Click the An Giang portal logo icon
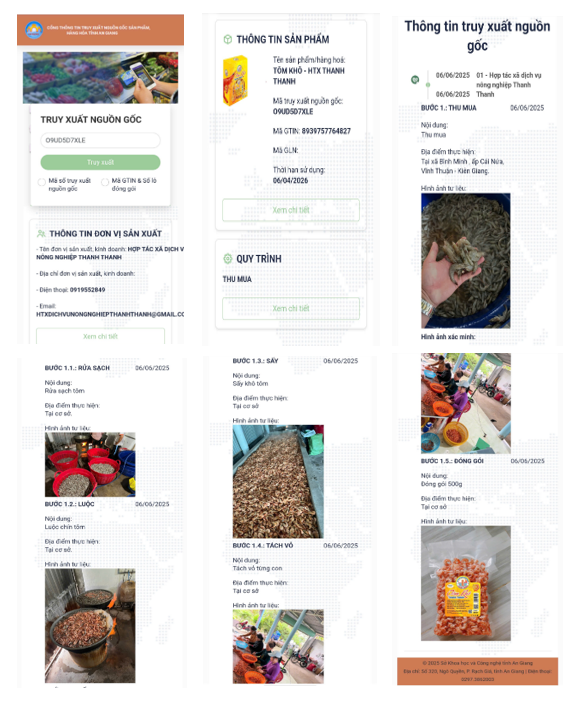This screenshot has width=575, height=702. (34, 30)
